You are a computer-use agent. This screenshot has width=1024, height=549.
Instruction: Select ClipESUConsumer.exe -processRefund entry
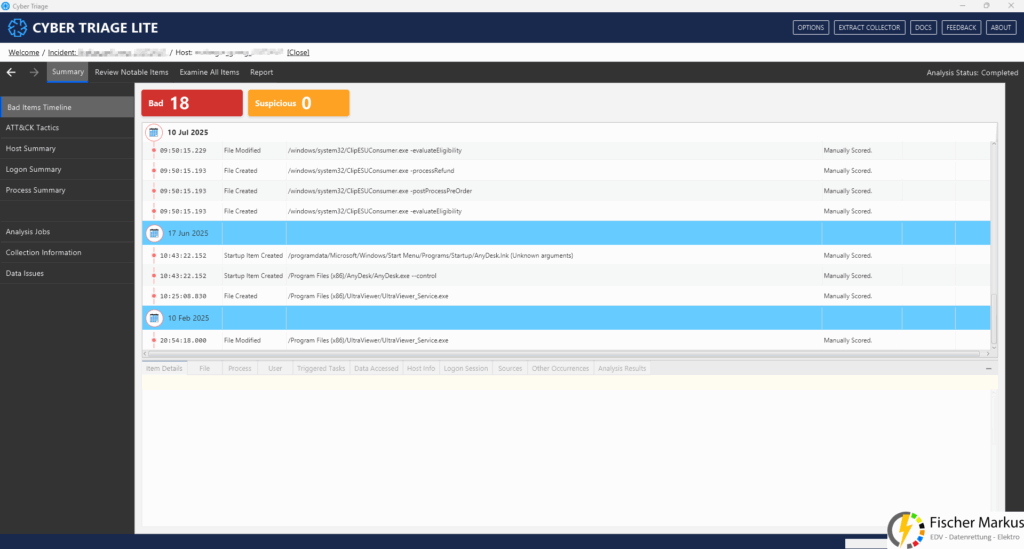click(x=566, y=170)
